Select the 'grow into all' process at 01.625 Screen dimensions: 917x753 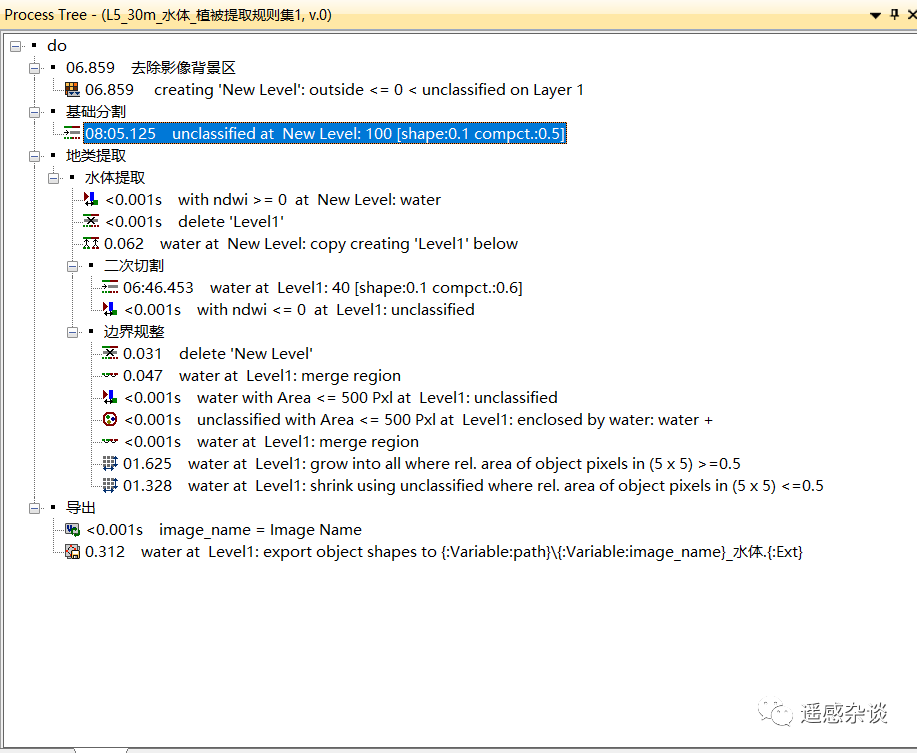tap(432, 464)
